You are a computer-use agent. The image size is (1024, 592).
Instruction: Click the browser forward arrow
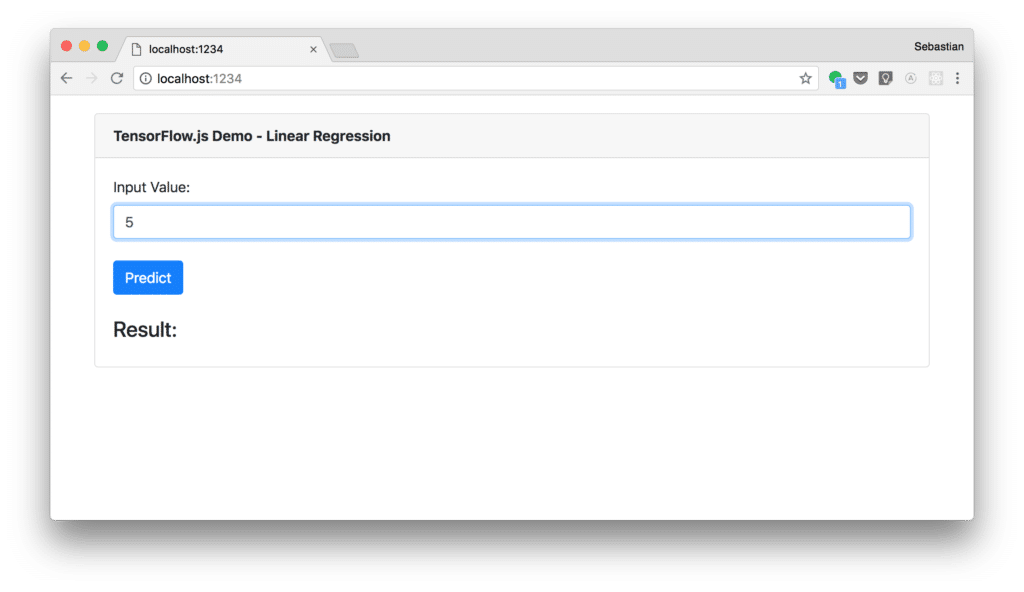[91, 78]
